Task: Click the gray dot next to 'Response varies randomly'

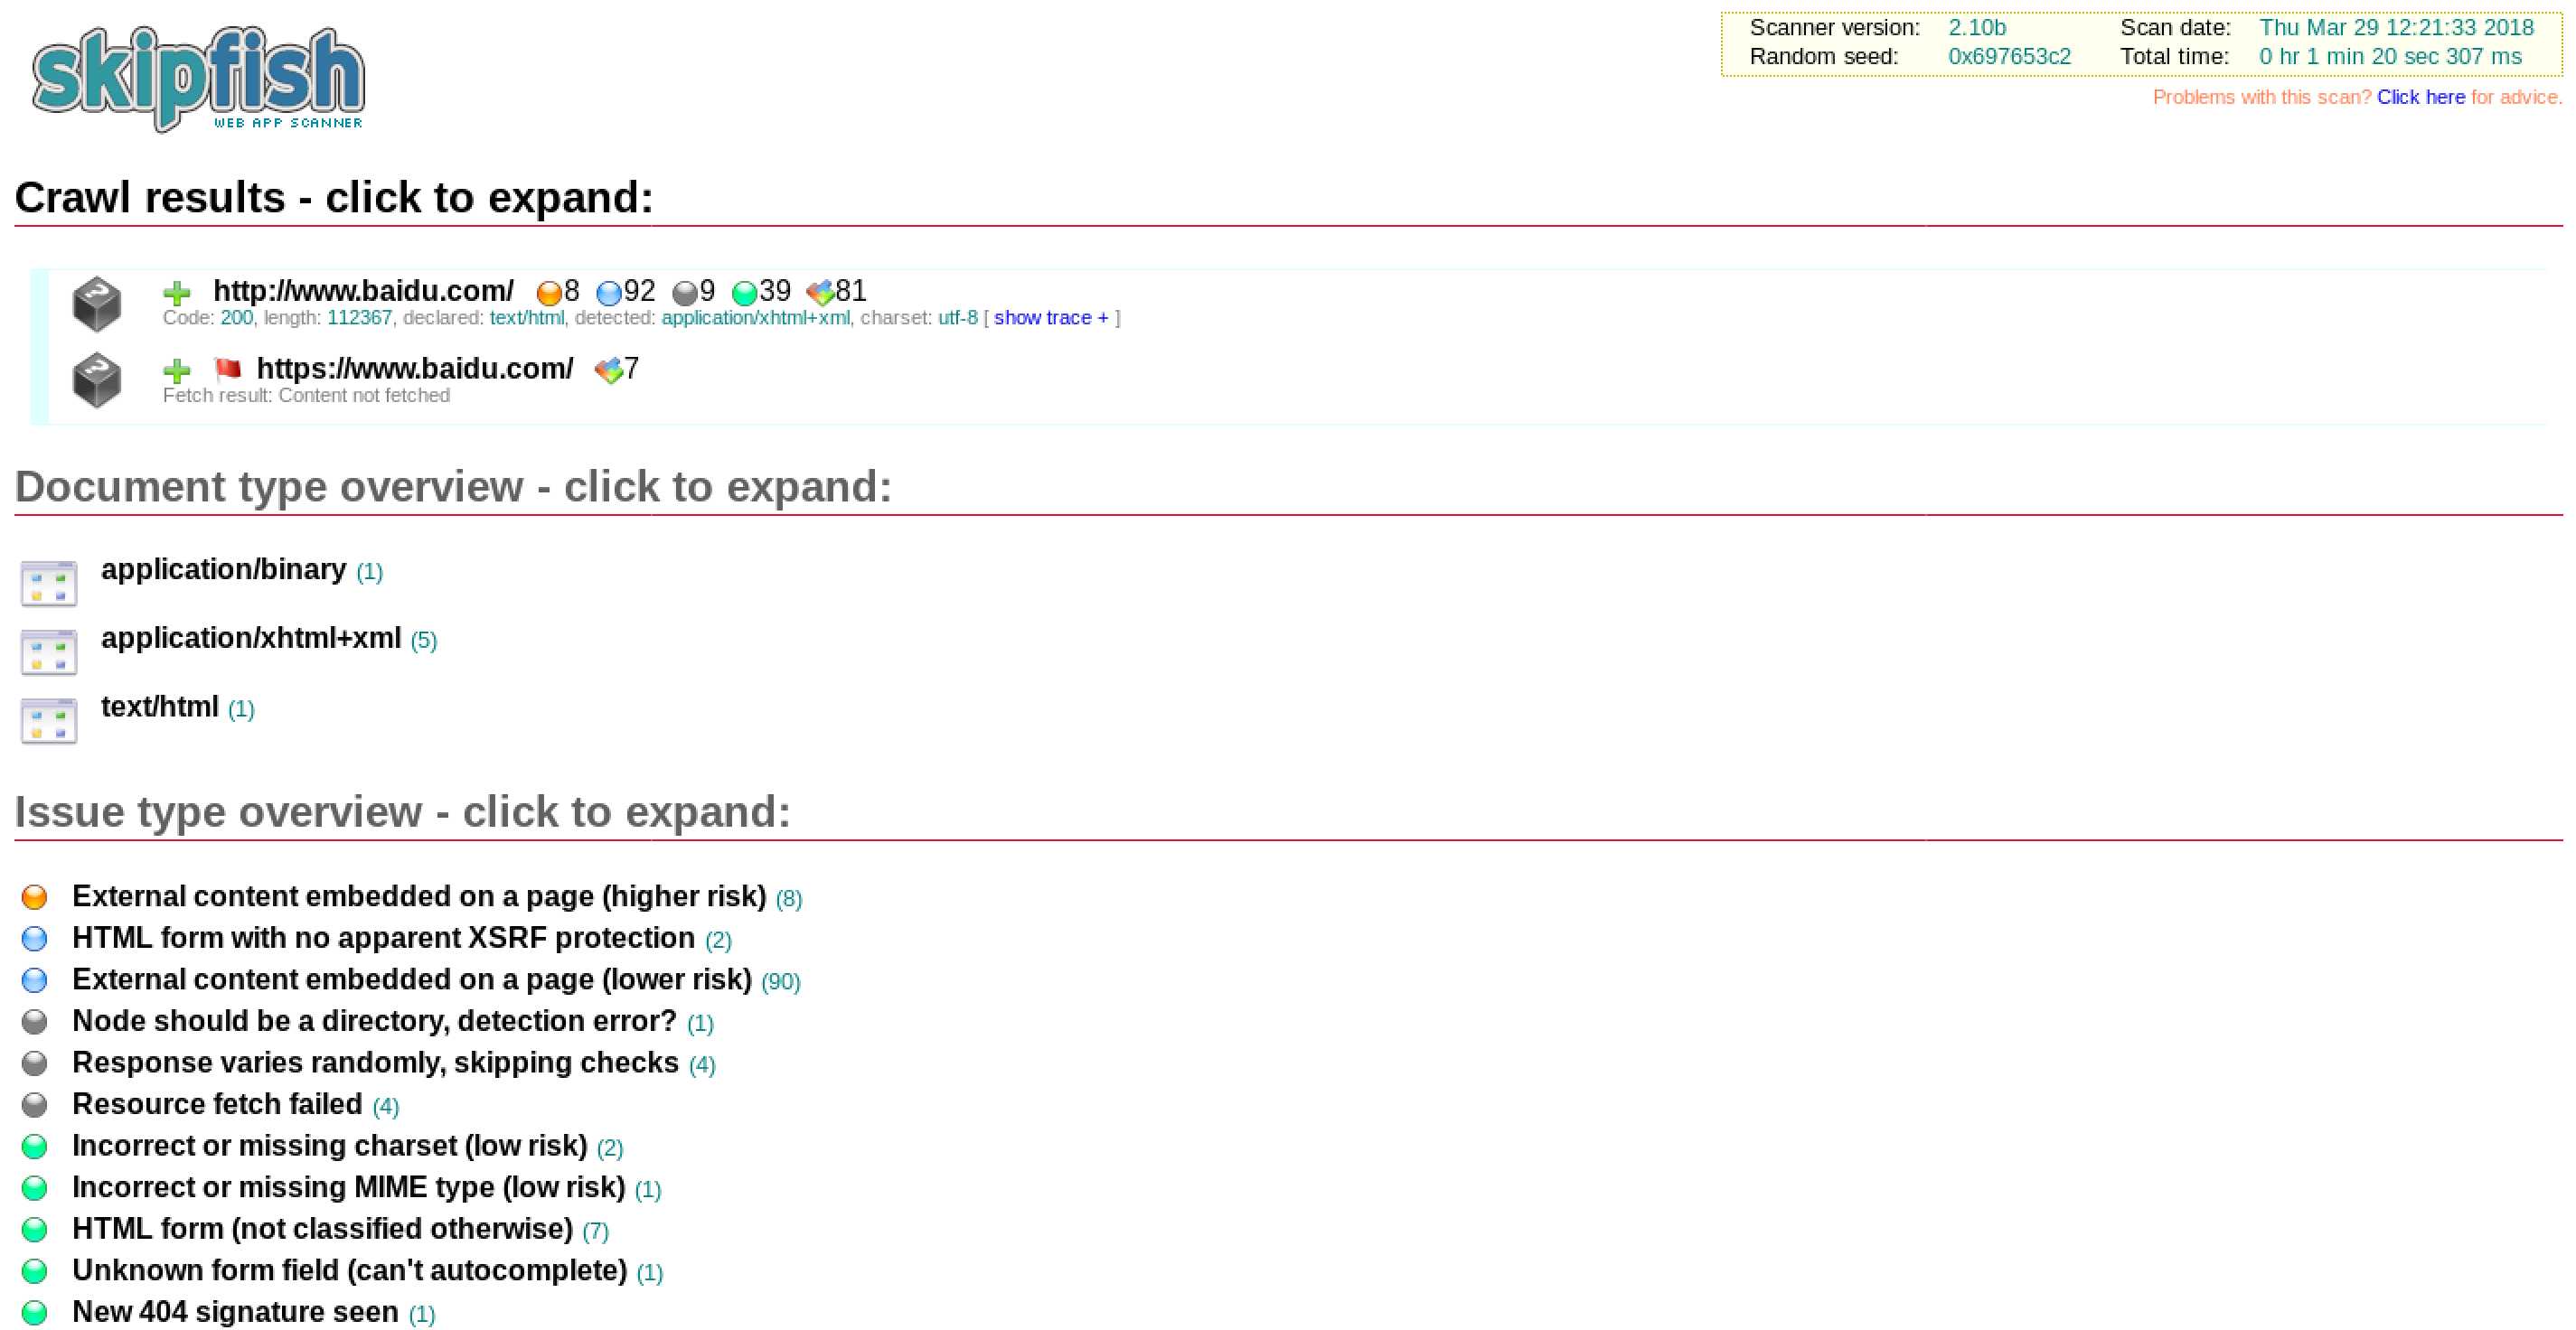Action: click(x=34, y=1063)
